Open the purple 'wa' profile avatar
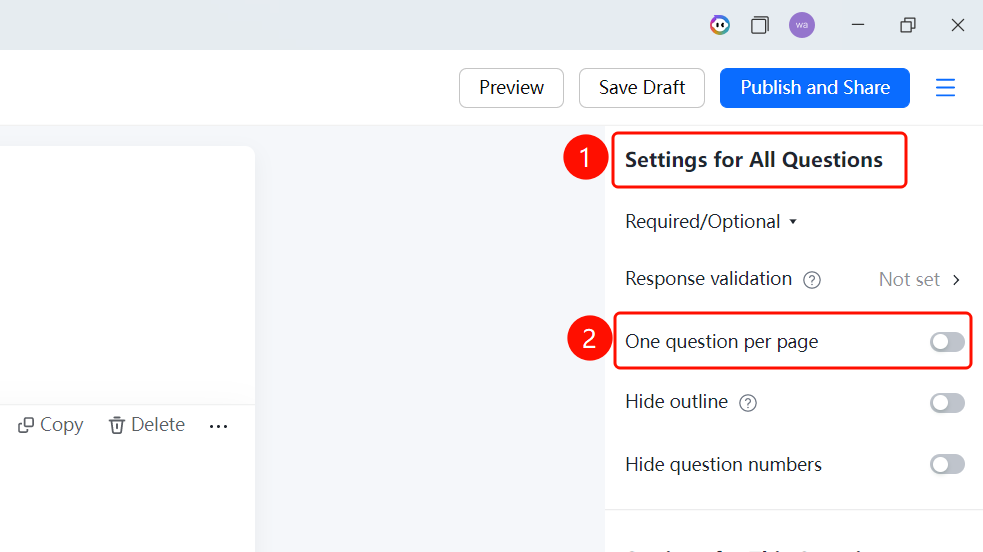 (802, 25)
